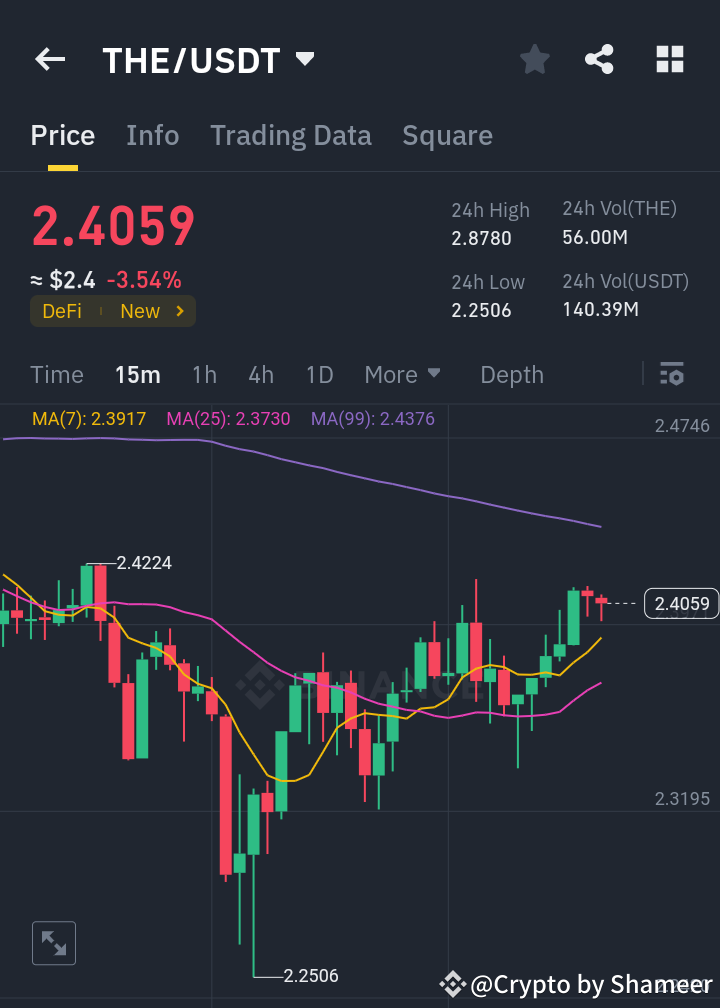Image resolution: width=720 pixels, height=1008 pixels.
Task: Tap the DeFi category label
Action: coord(62,310)
